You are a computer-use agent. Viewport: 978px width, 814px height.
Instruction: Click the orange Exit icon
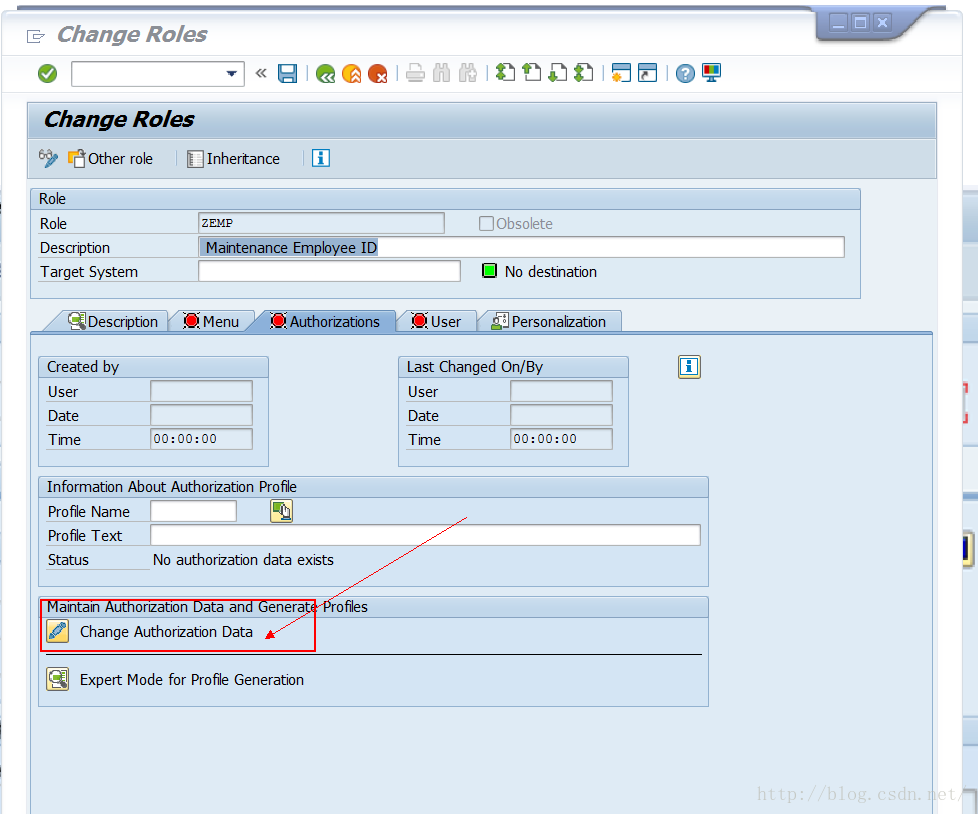[352, 74]
